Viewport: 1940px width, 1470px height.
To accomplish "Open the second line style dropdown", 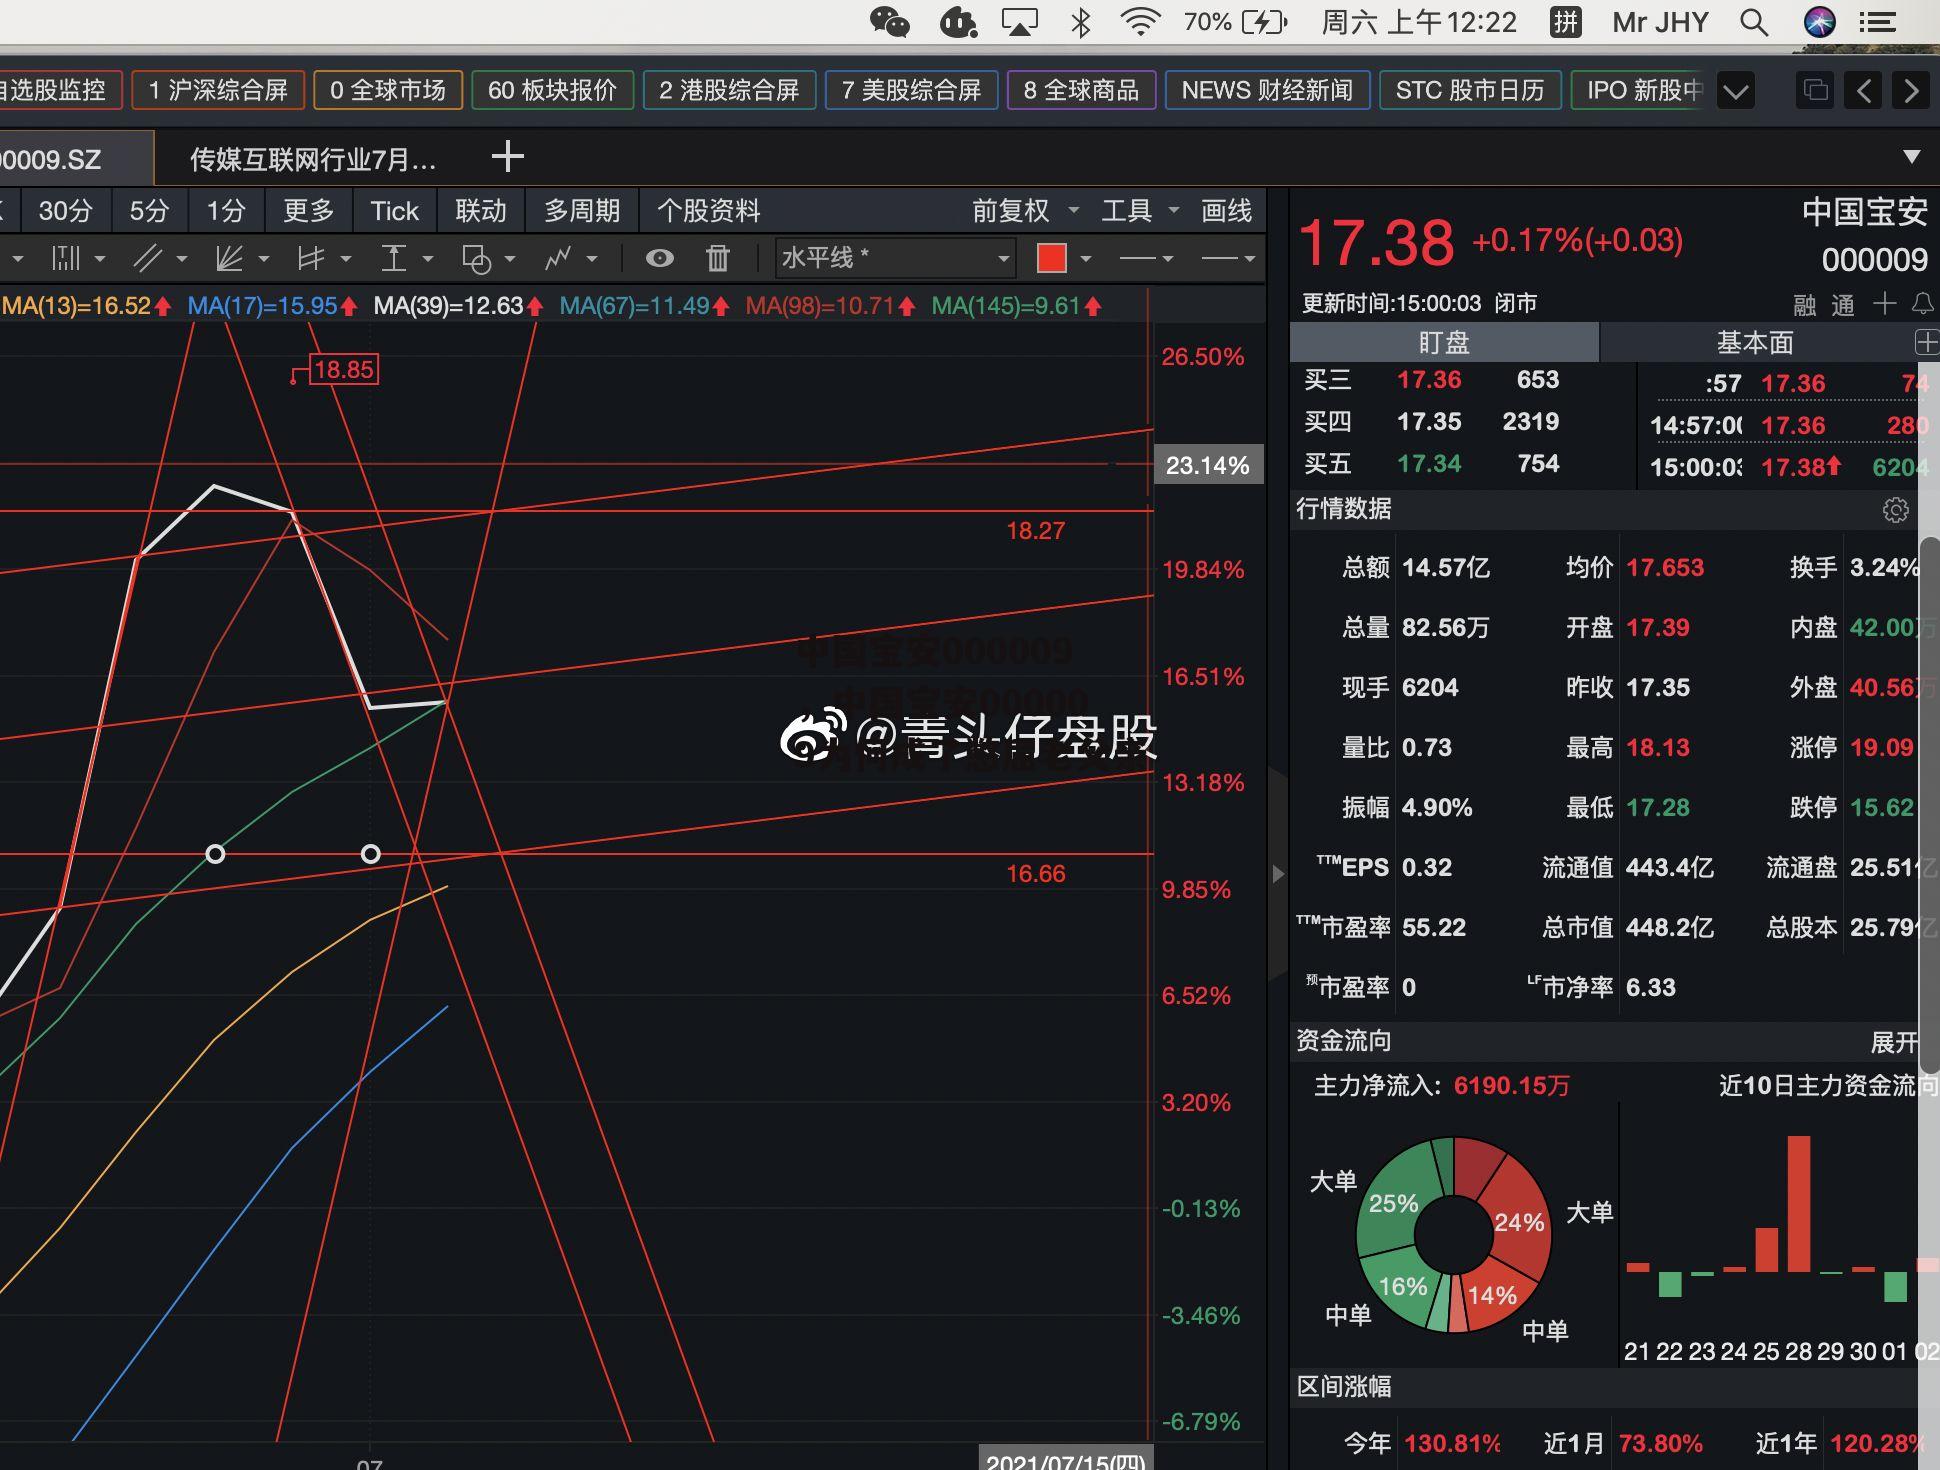I will [1228, 259].
